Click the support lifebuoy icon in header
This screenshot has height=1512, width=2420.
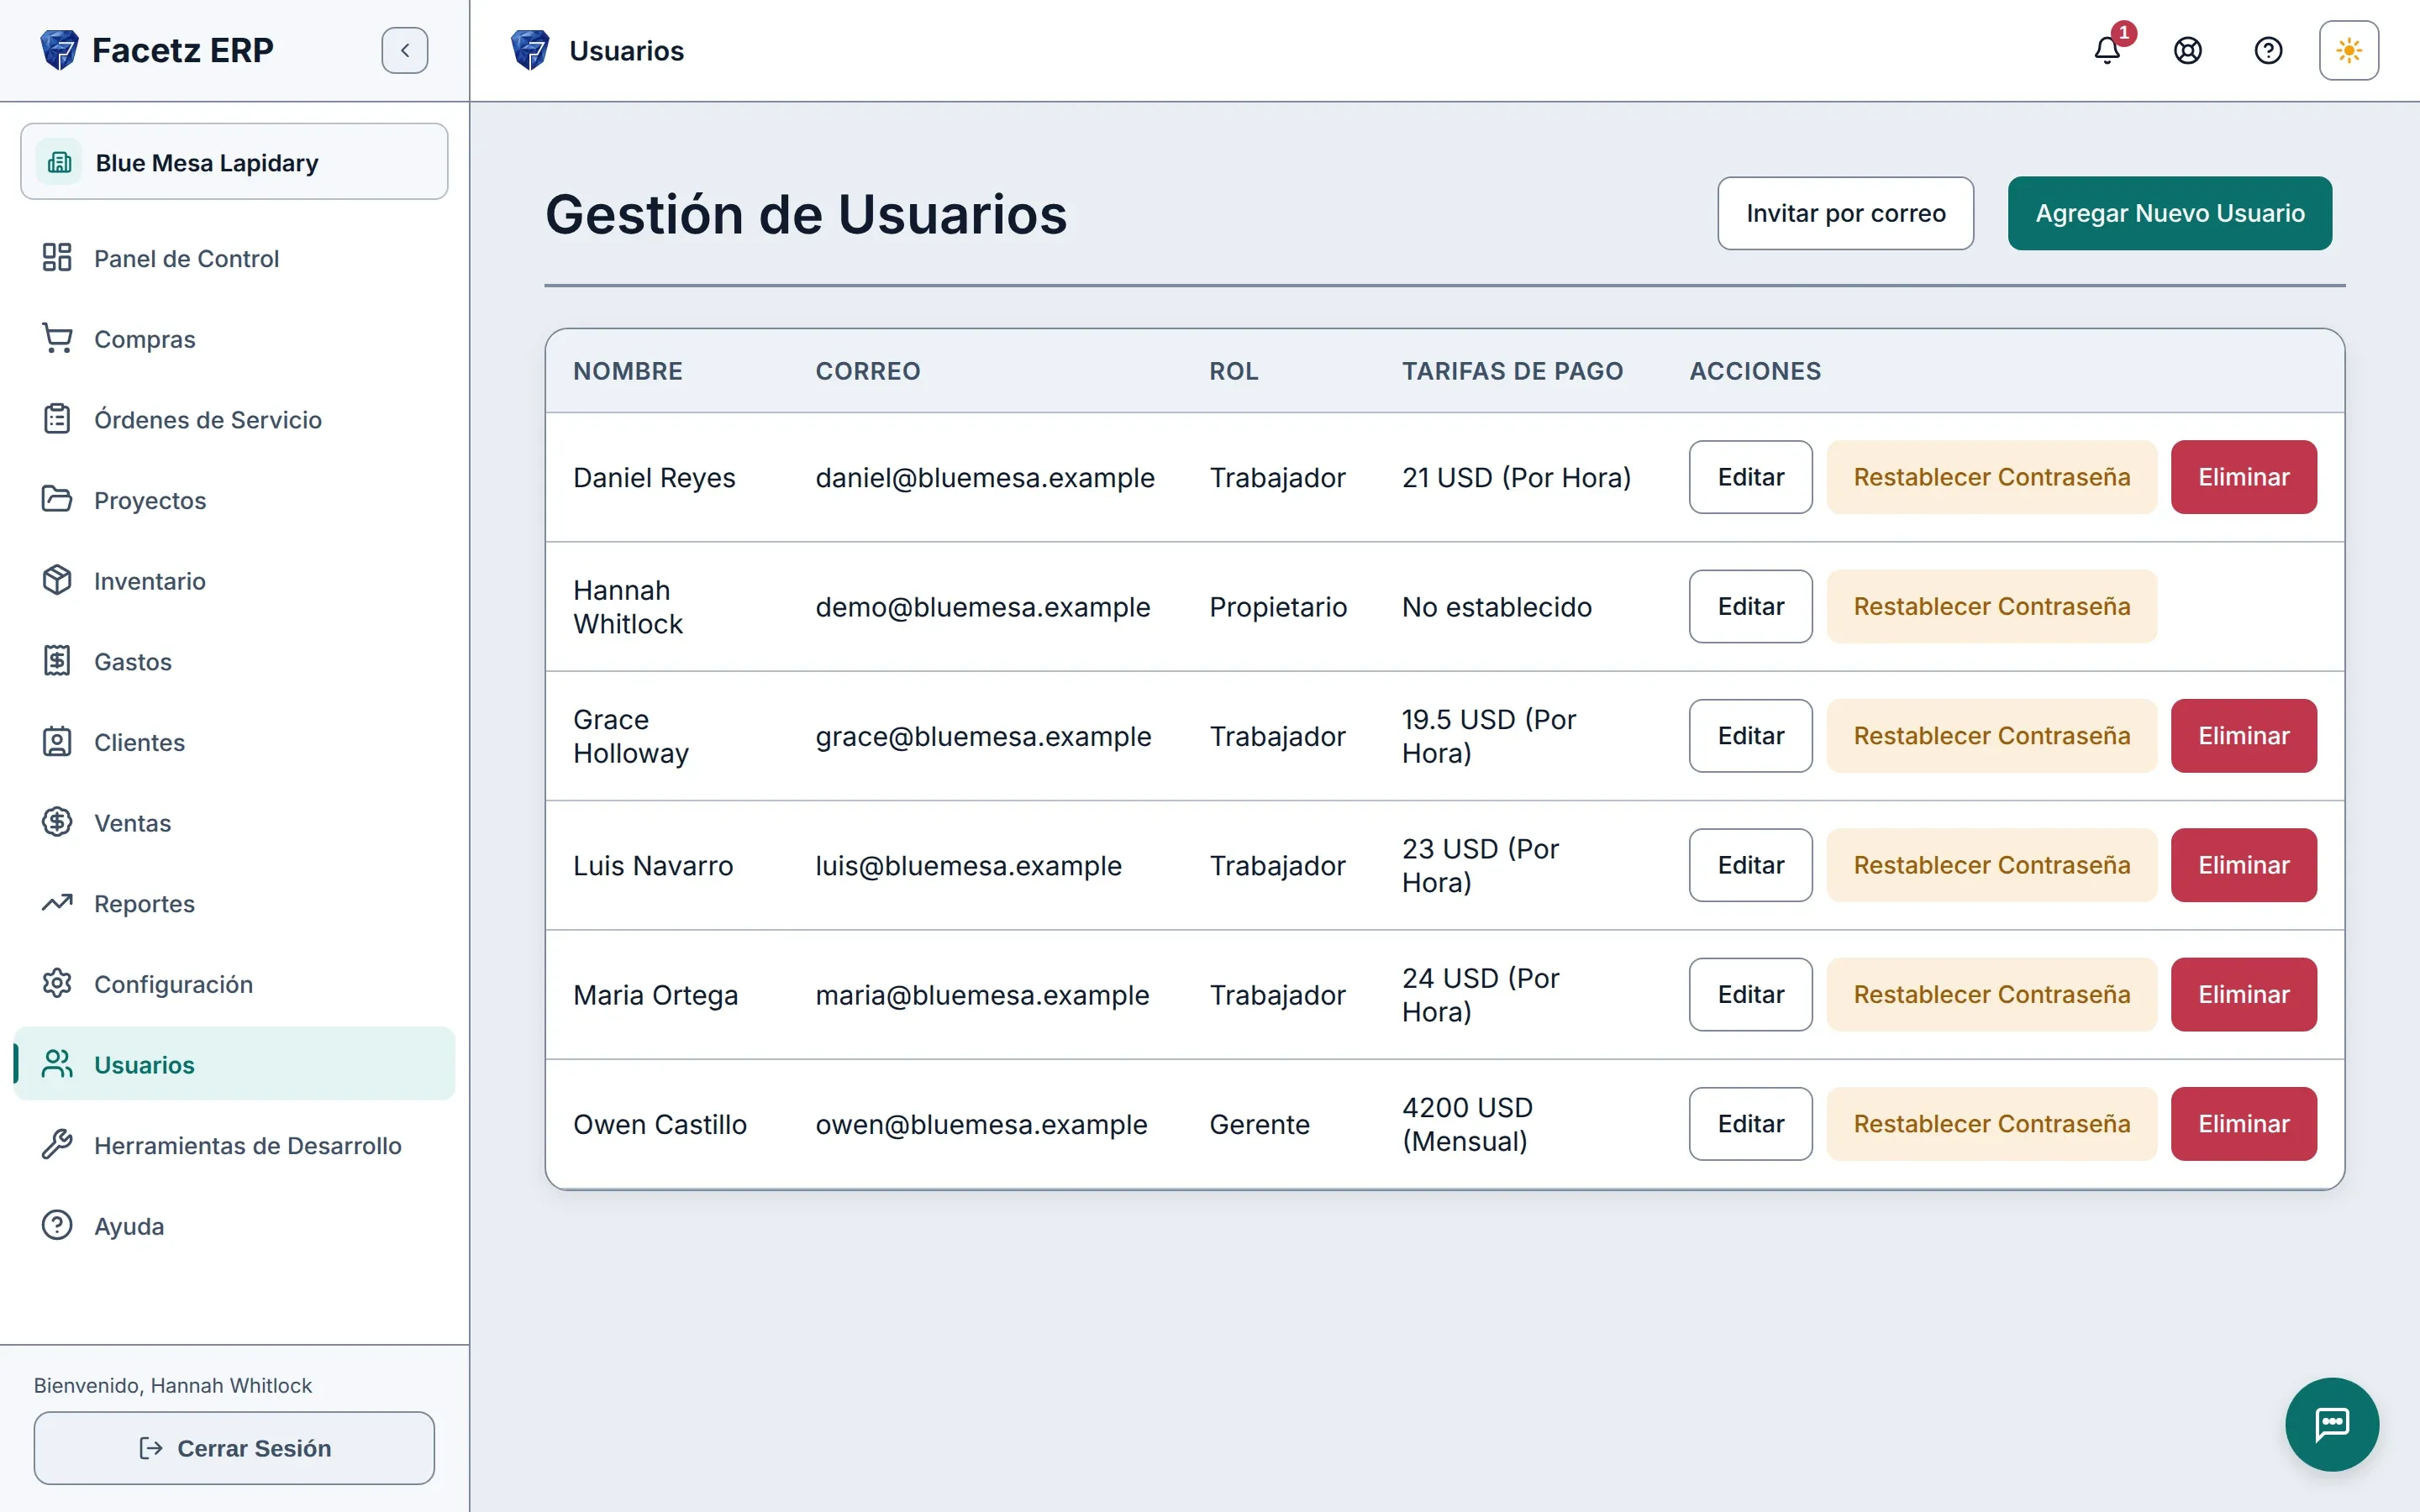pos(2188,50)
